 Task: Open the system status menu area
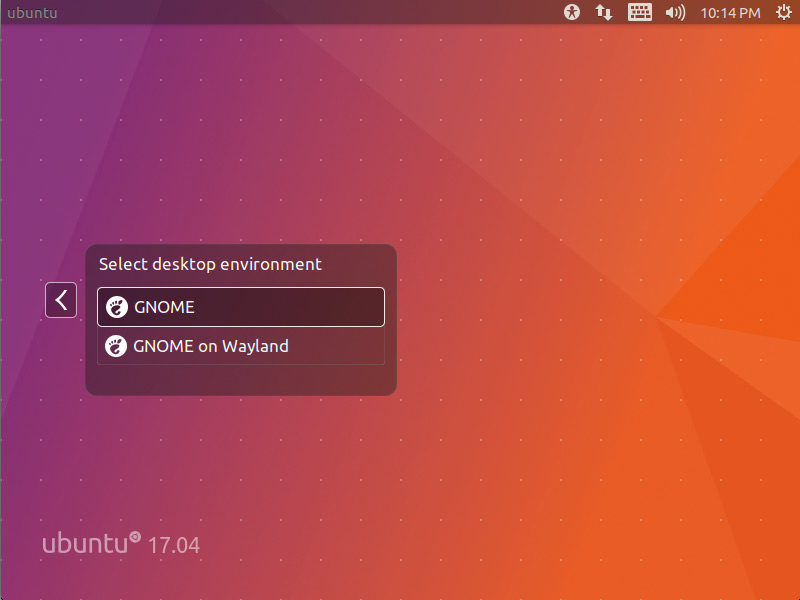pyautogui.click(x=673, y=12)
